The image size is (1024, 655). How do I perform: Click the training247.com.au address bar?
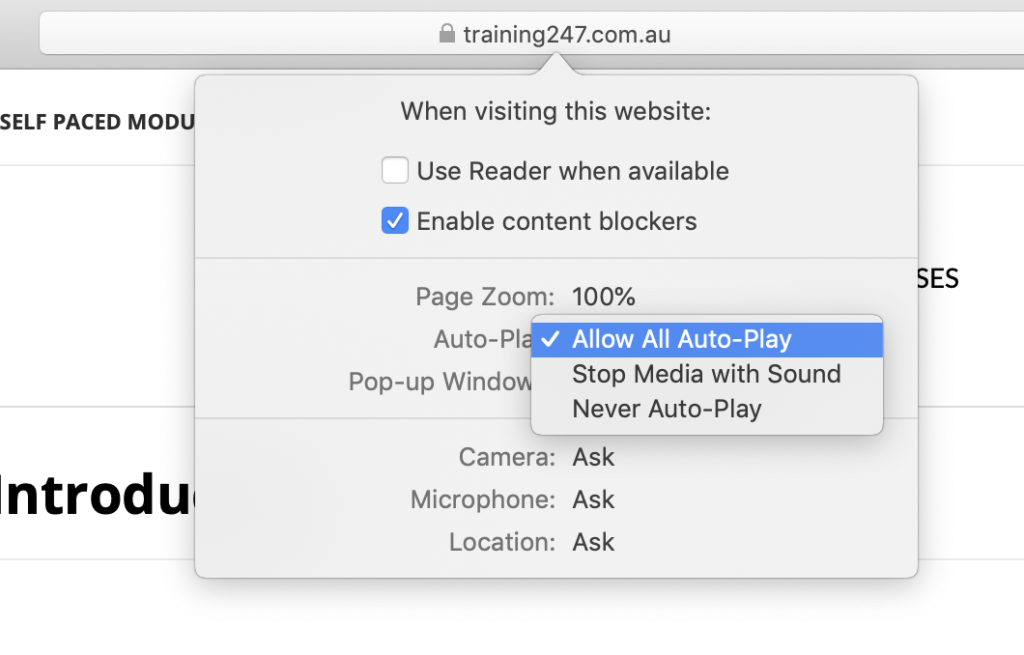click(x=566, y=35)
